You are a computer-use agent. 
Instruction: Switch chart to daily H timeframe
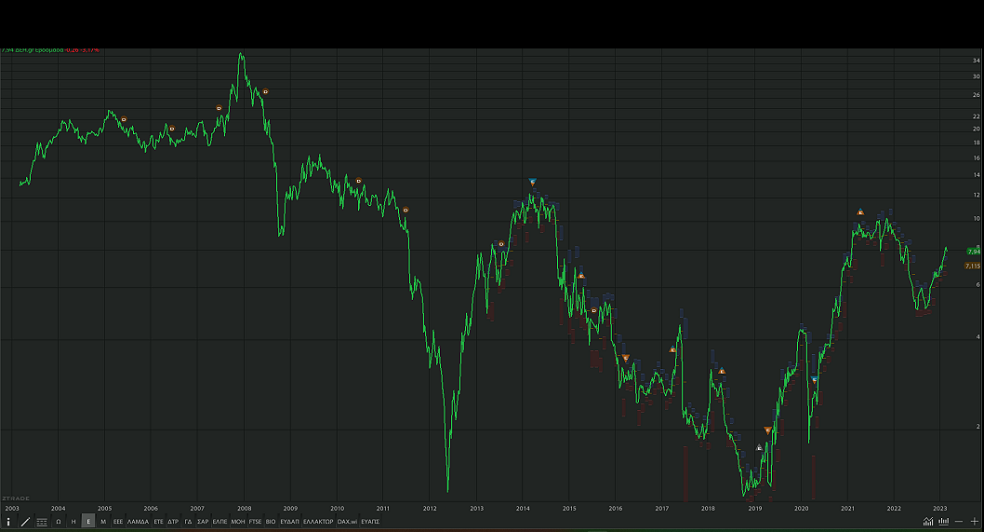73,521
